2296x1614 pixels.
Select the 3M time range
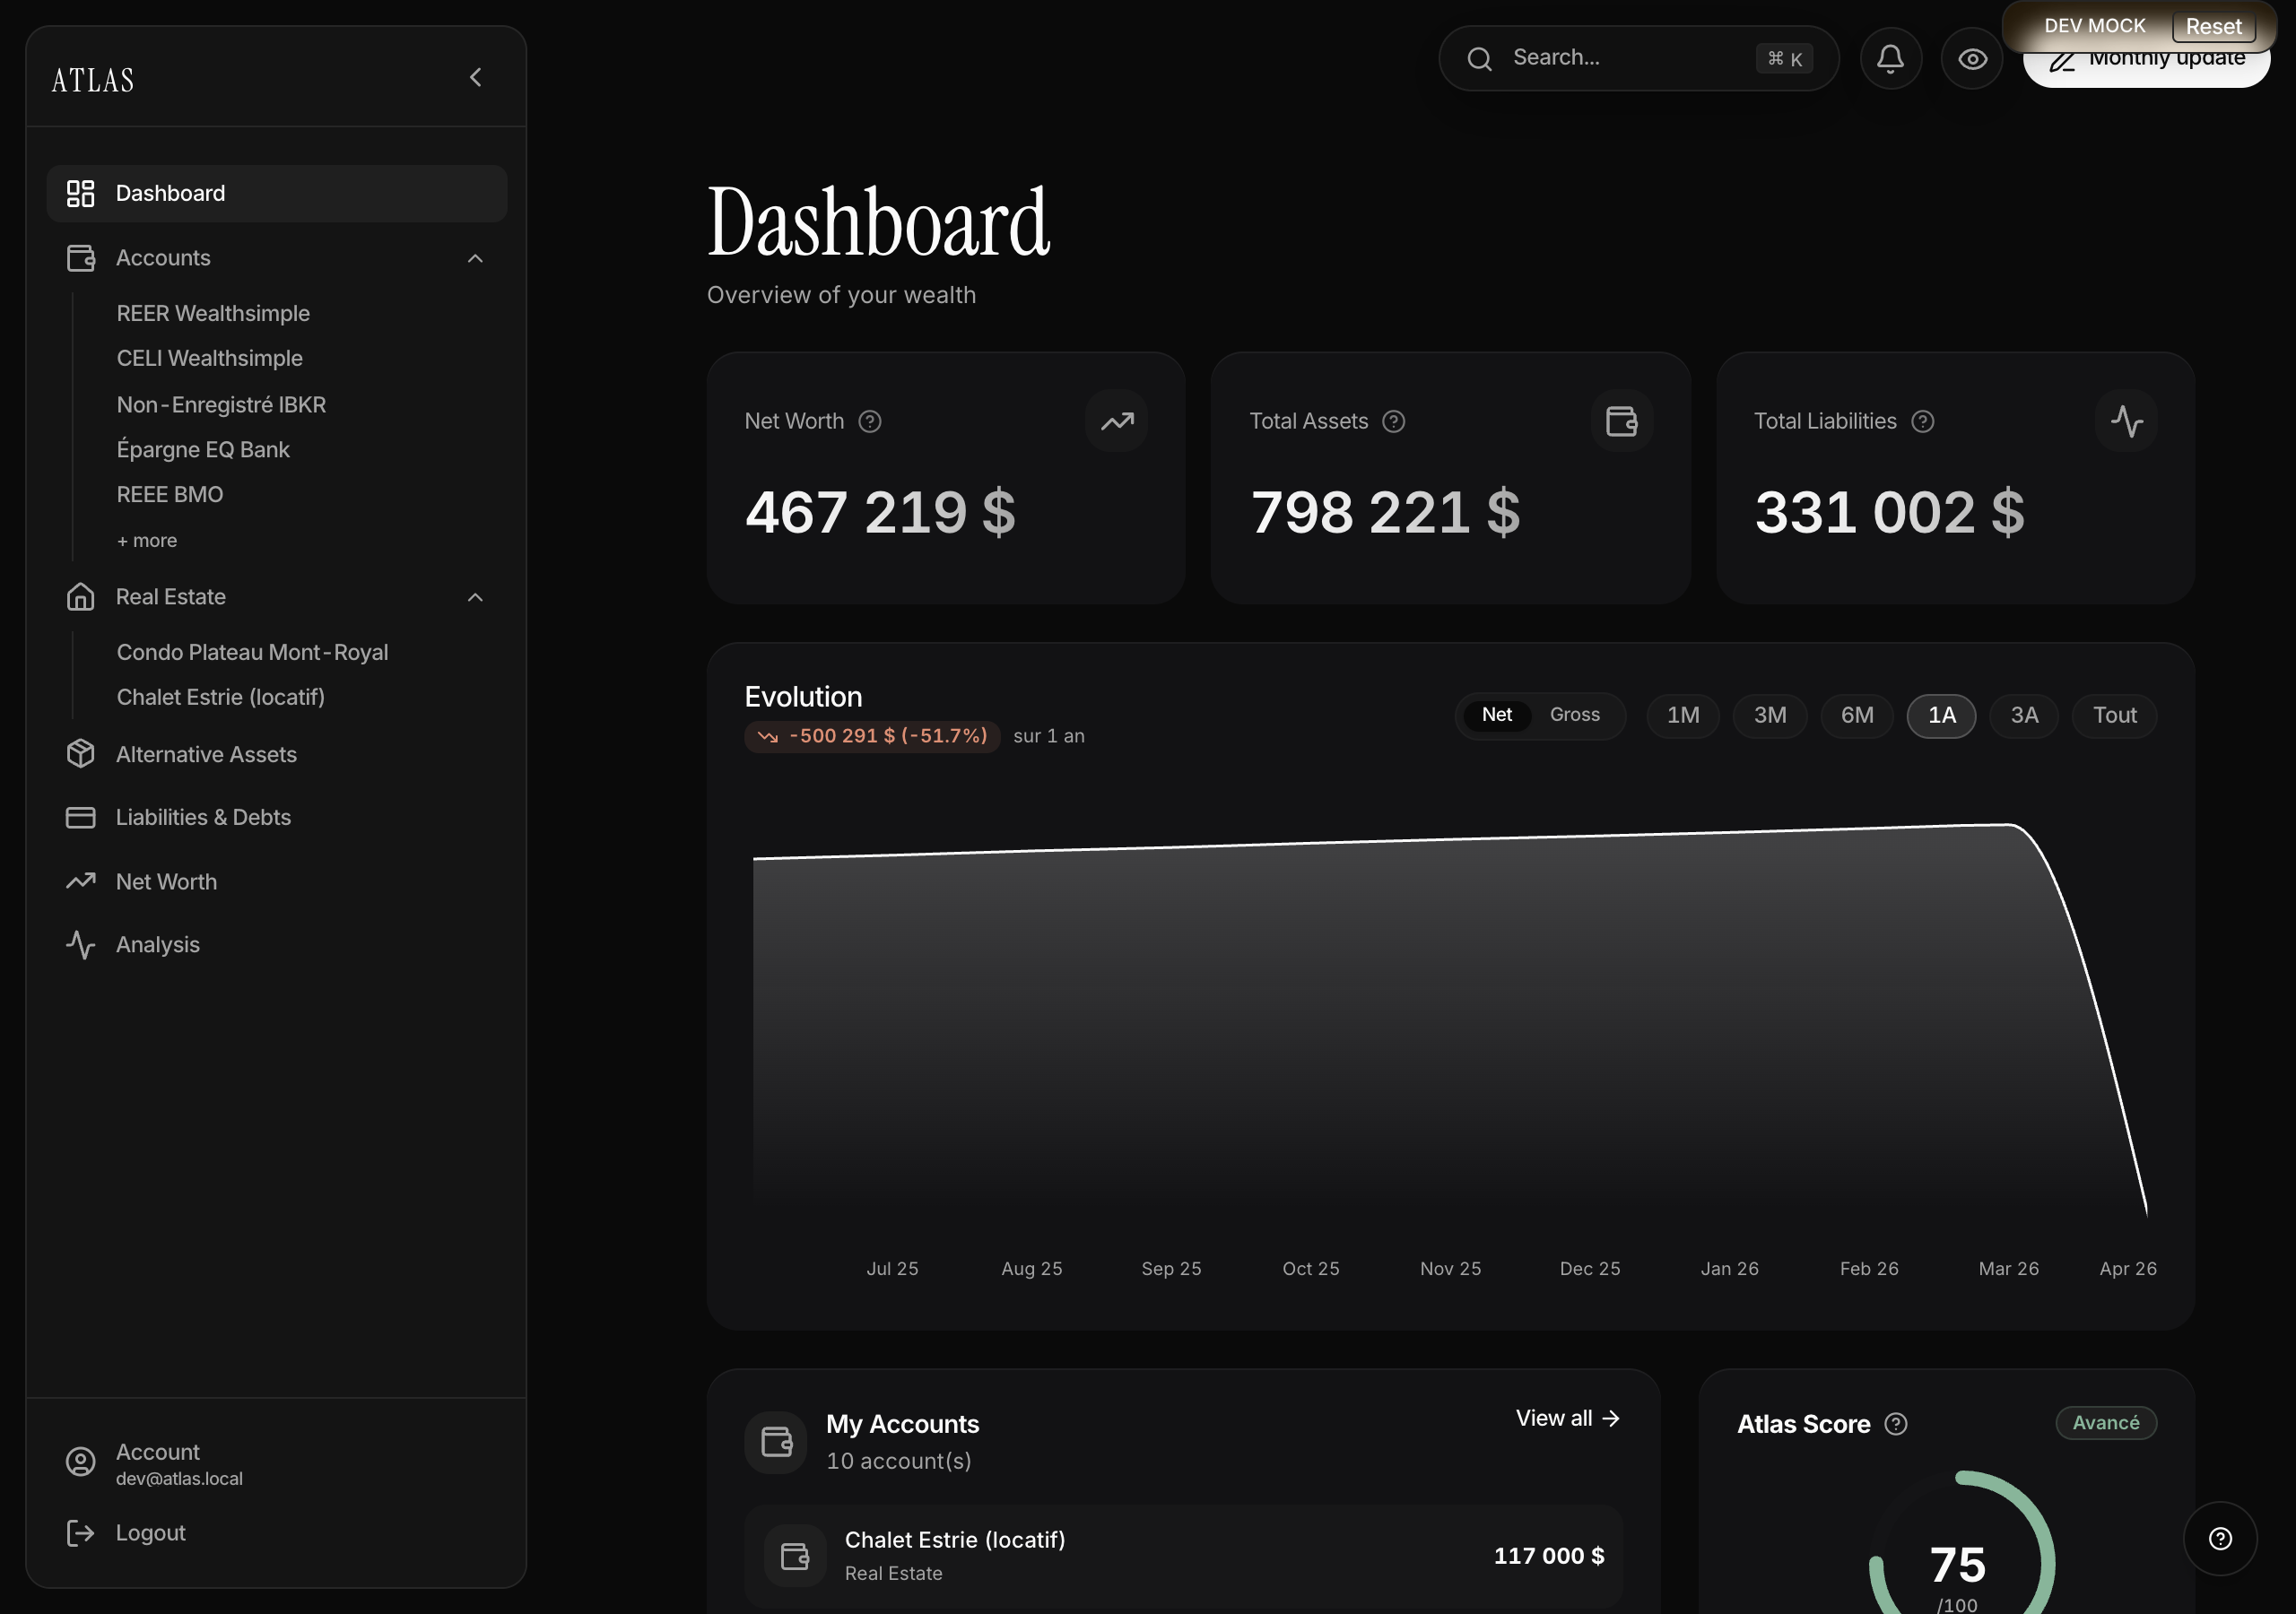(1770, 715)
